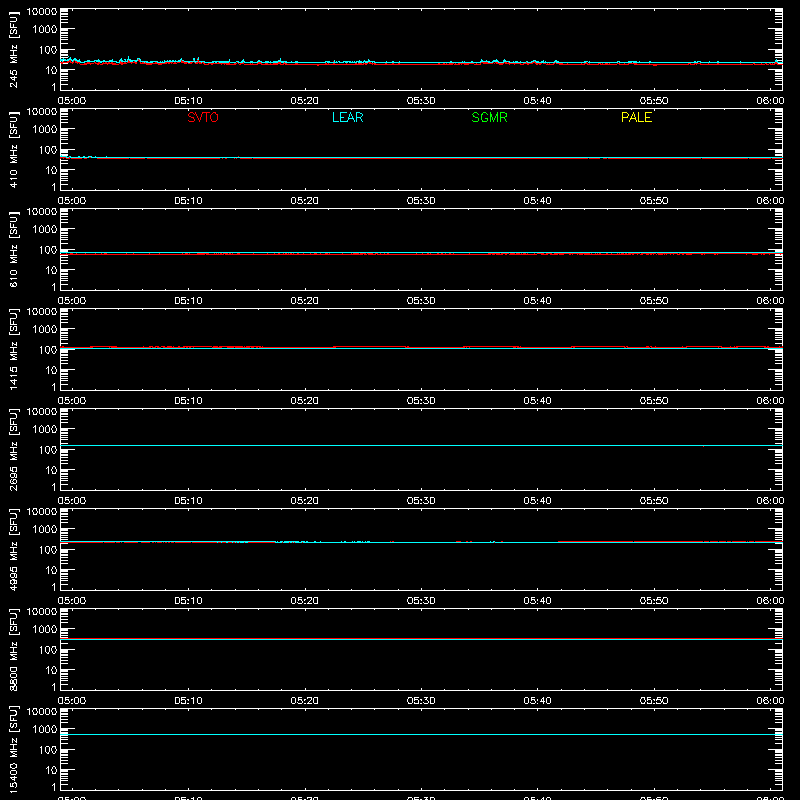Click 05:50 tick under the 410 MHz panel

tap(654, 201)
